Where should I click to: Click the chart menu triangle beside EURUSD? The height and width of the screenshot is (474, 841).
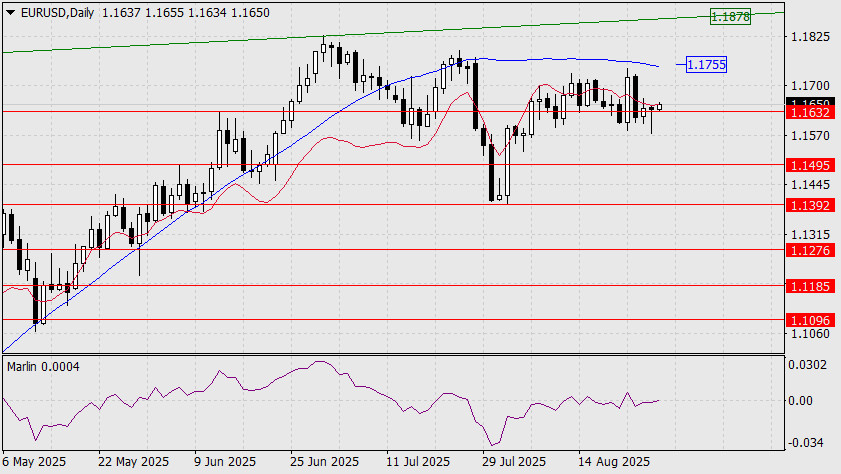[10, 12]
